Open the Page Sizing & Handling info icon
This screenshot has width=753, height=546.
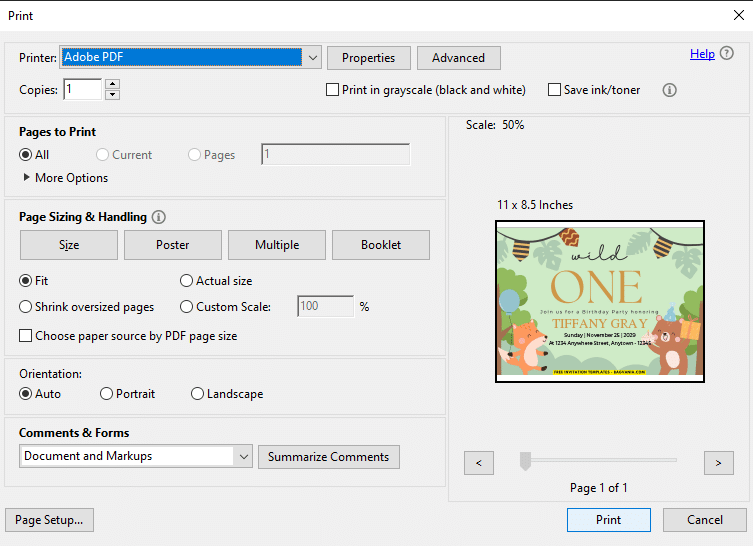158,217
